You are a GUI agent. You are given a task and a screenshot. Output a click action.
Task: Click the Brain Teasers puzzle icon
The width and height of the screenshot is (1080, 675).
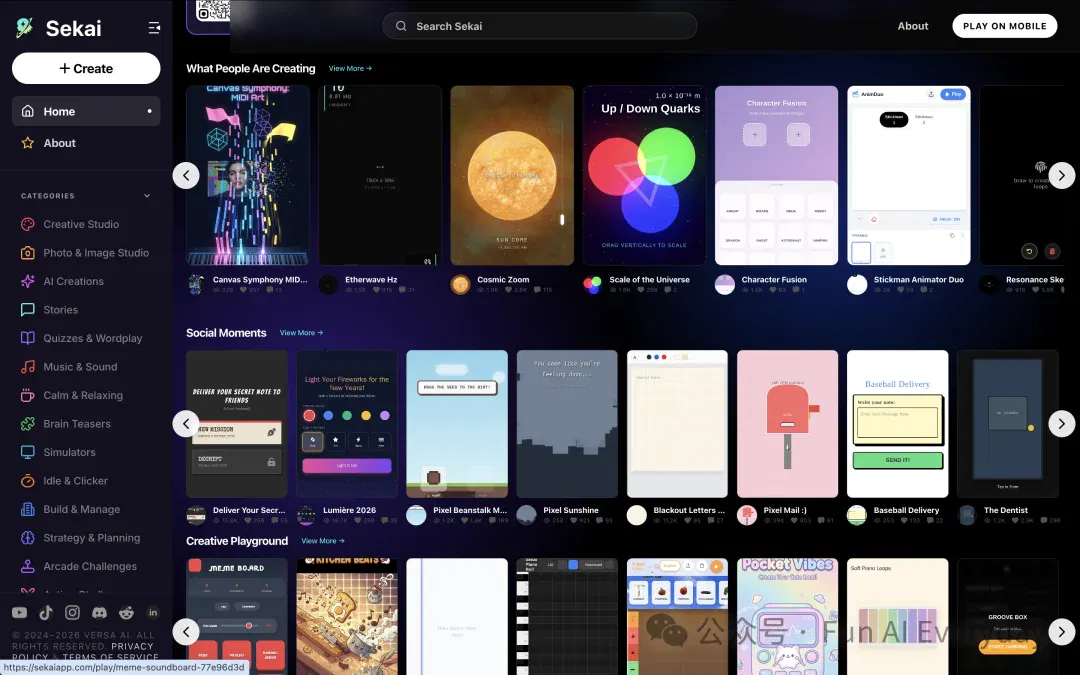tap(28, 424)
